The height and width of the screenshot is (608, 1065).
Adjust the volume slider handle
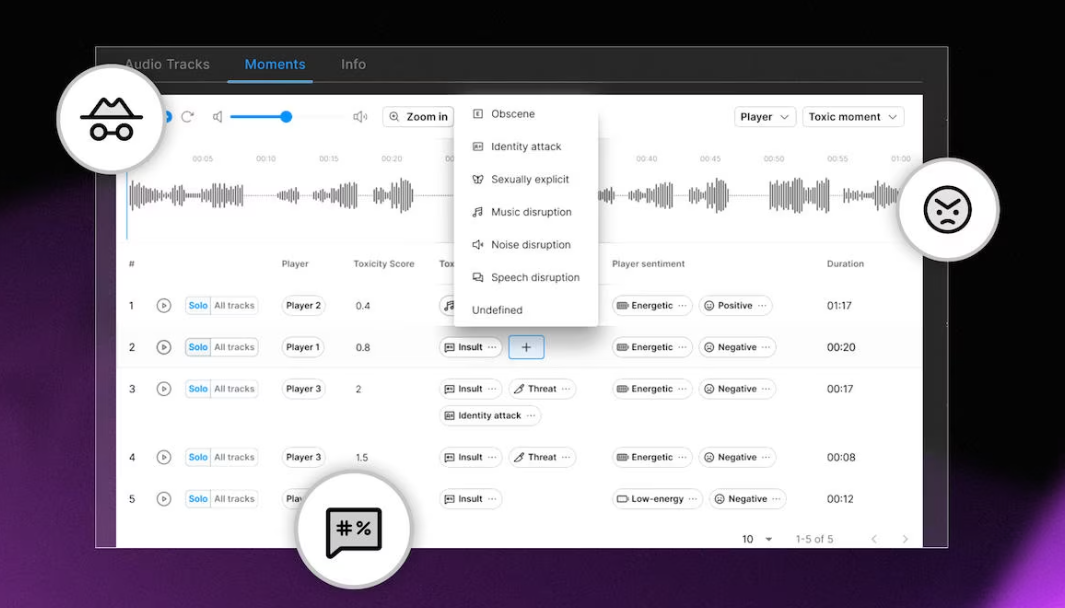pos(286,117)
